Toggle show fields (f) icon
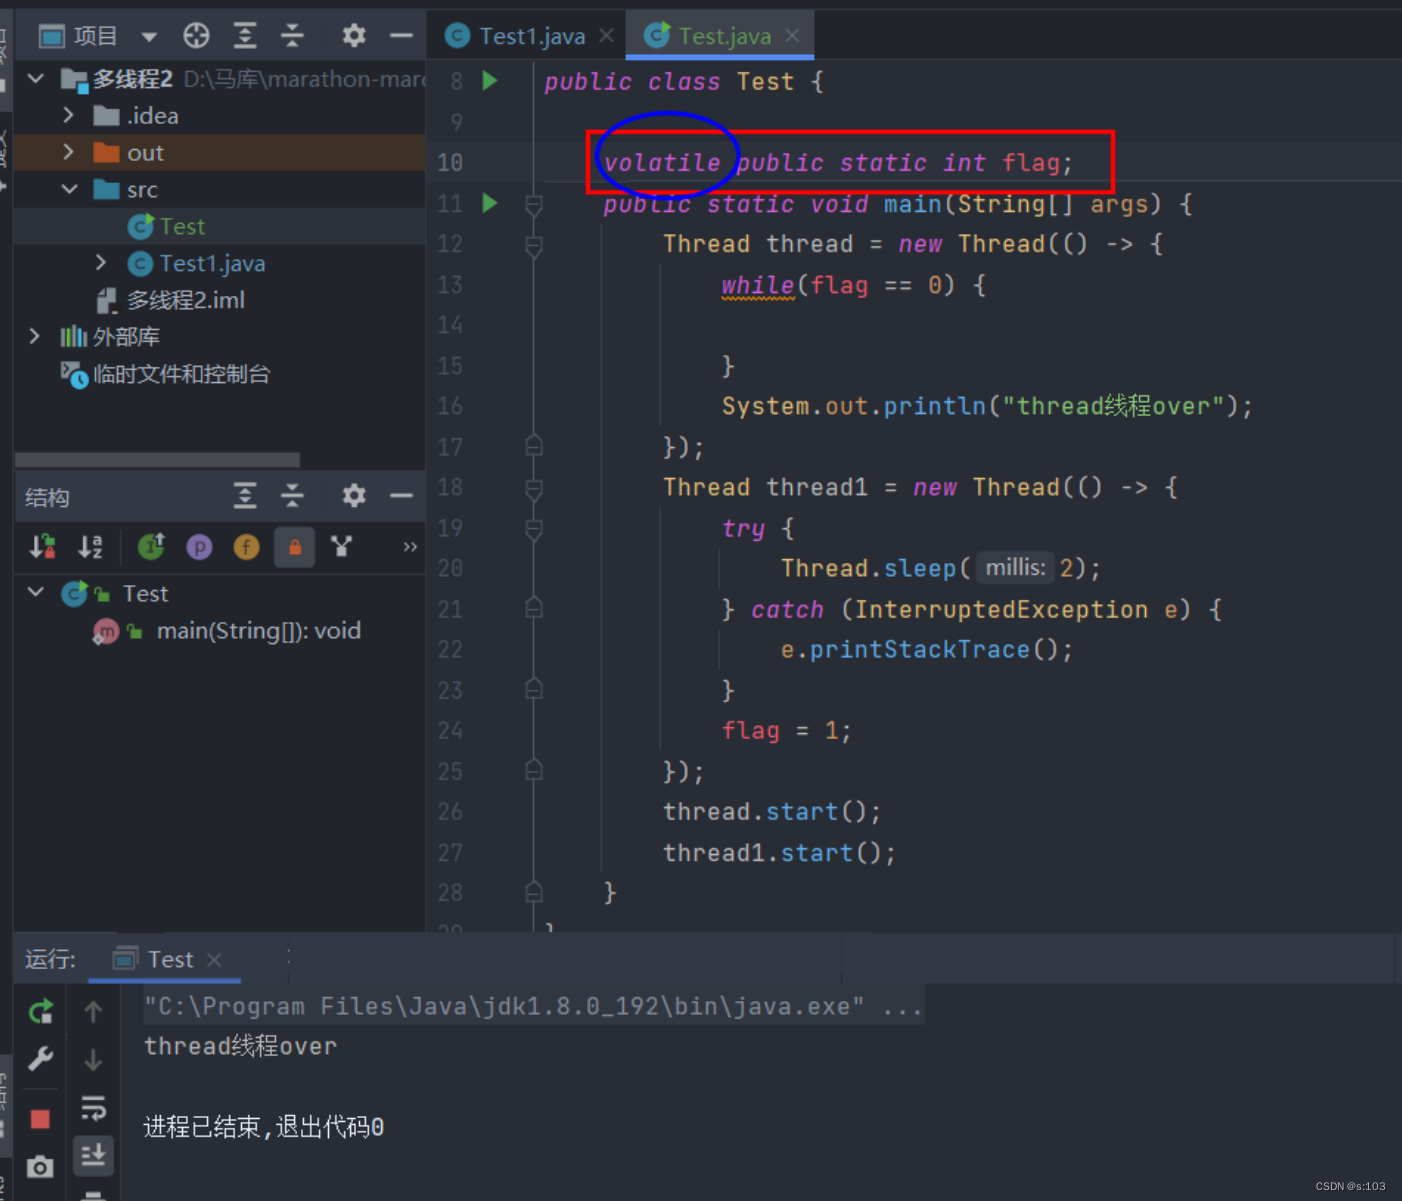Viewport: 1402px width, 1201px height. [x=246, y=547]
